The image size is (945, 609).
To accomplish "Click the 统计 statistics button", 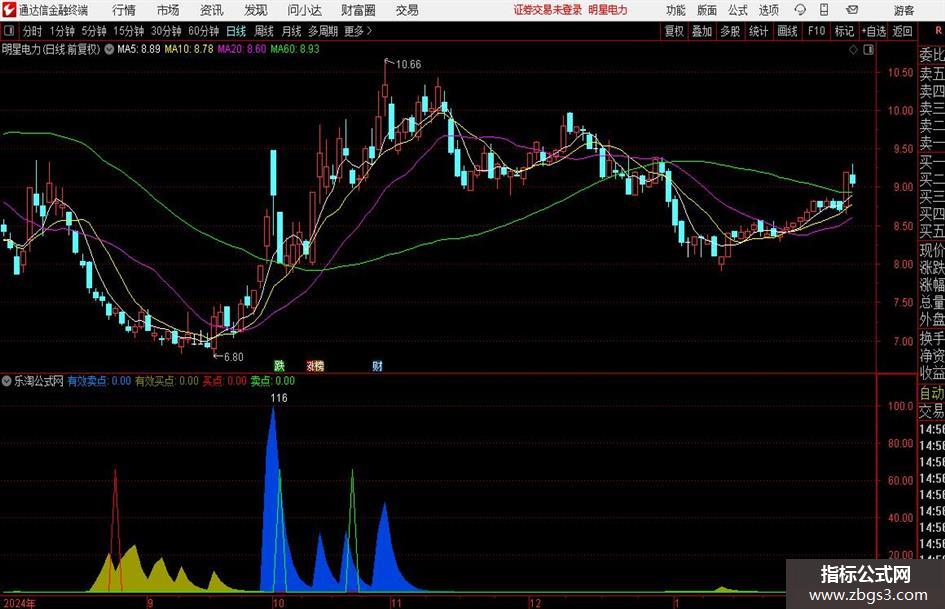I will 759,31.
